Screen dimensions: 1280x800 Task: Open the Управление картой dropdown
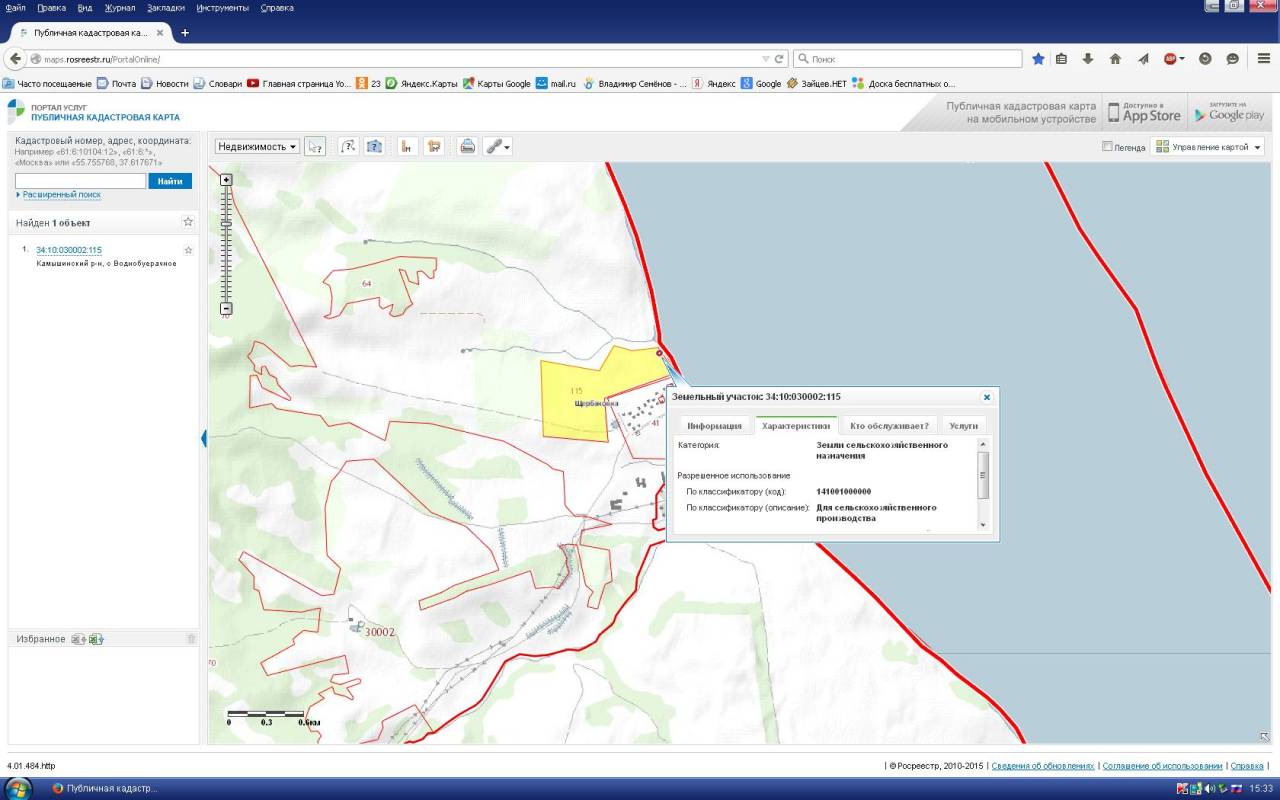(1207, 146)
